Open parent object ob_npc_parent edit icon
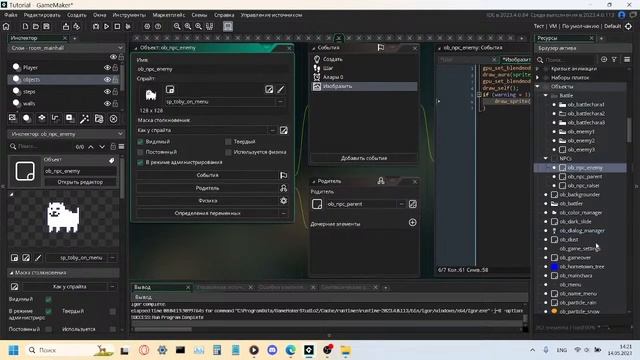The height and width of the screenshot is (360, 640). [x=413, y=204]
